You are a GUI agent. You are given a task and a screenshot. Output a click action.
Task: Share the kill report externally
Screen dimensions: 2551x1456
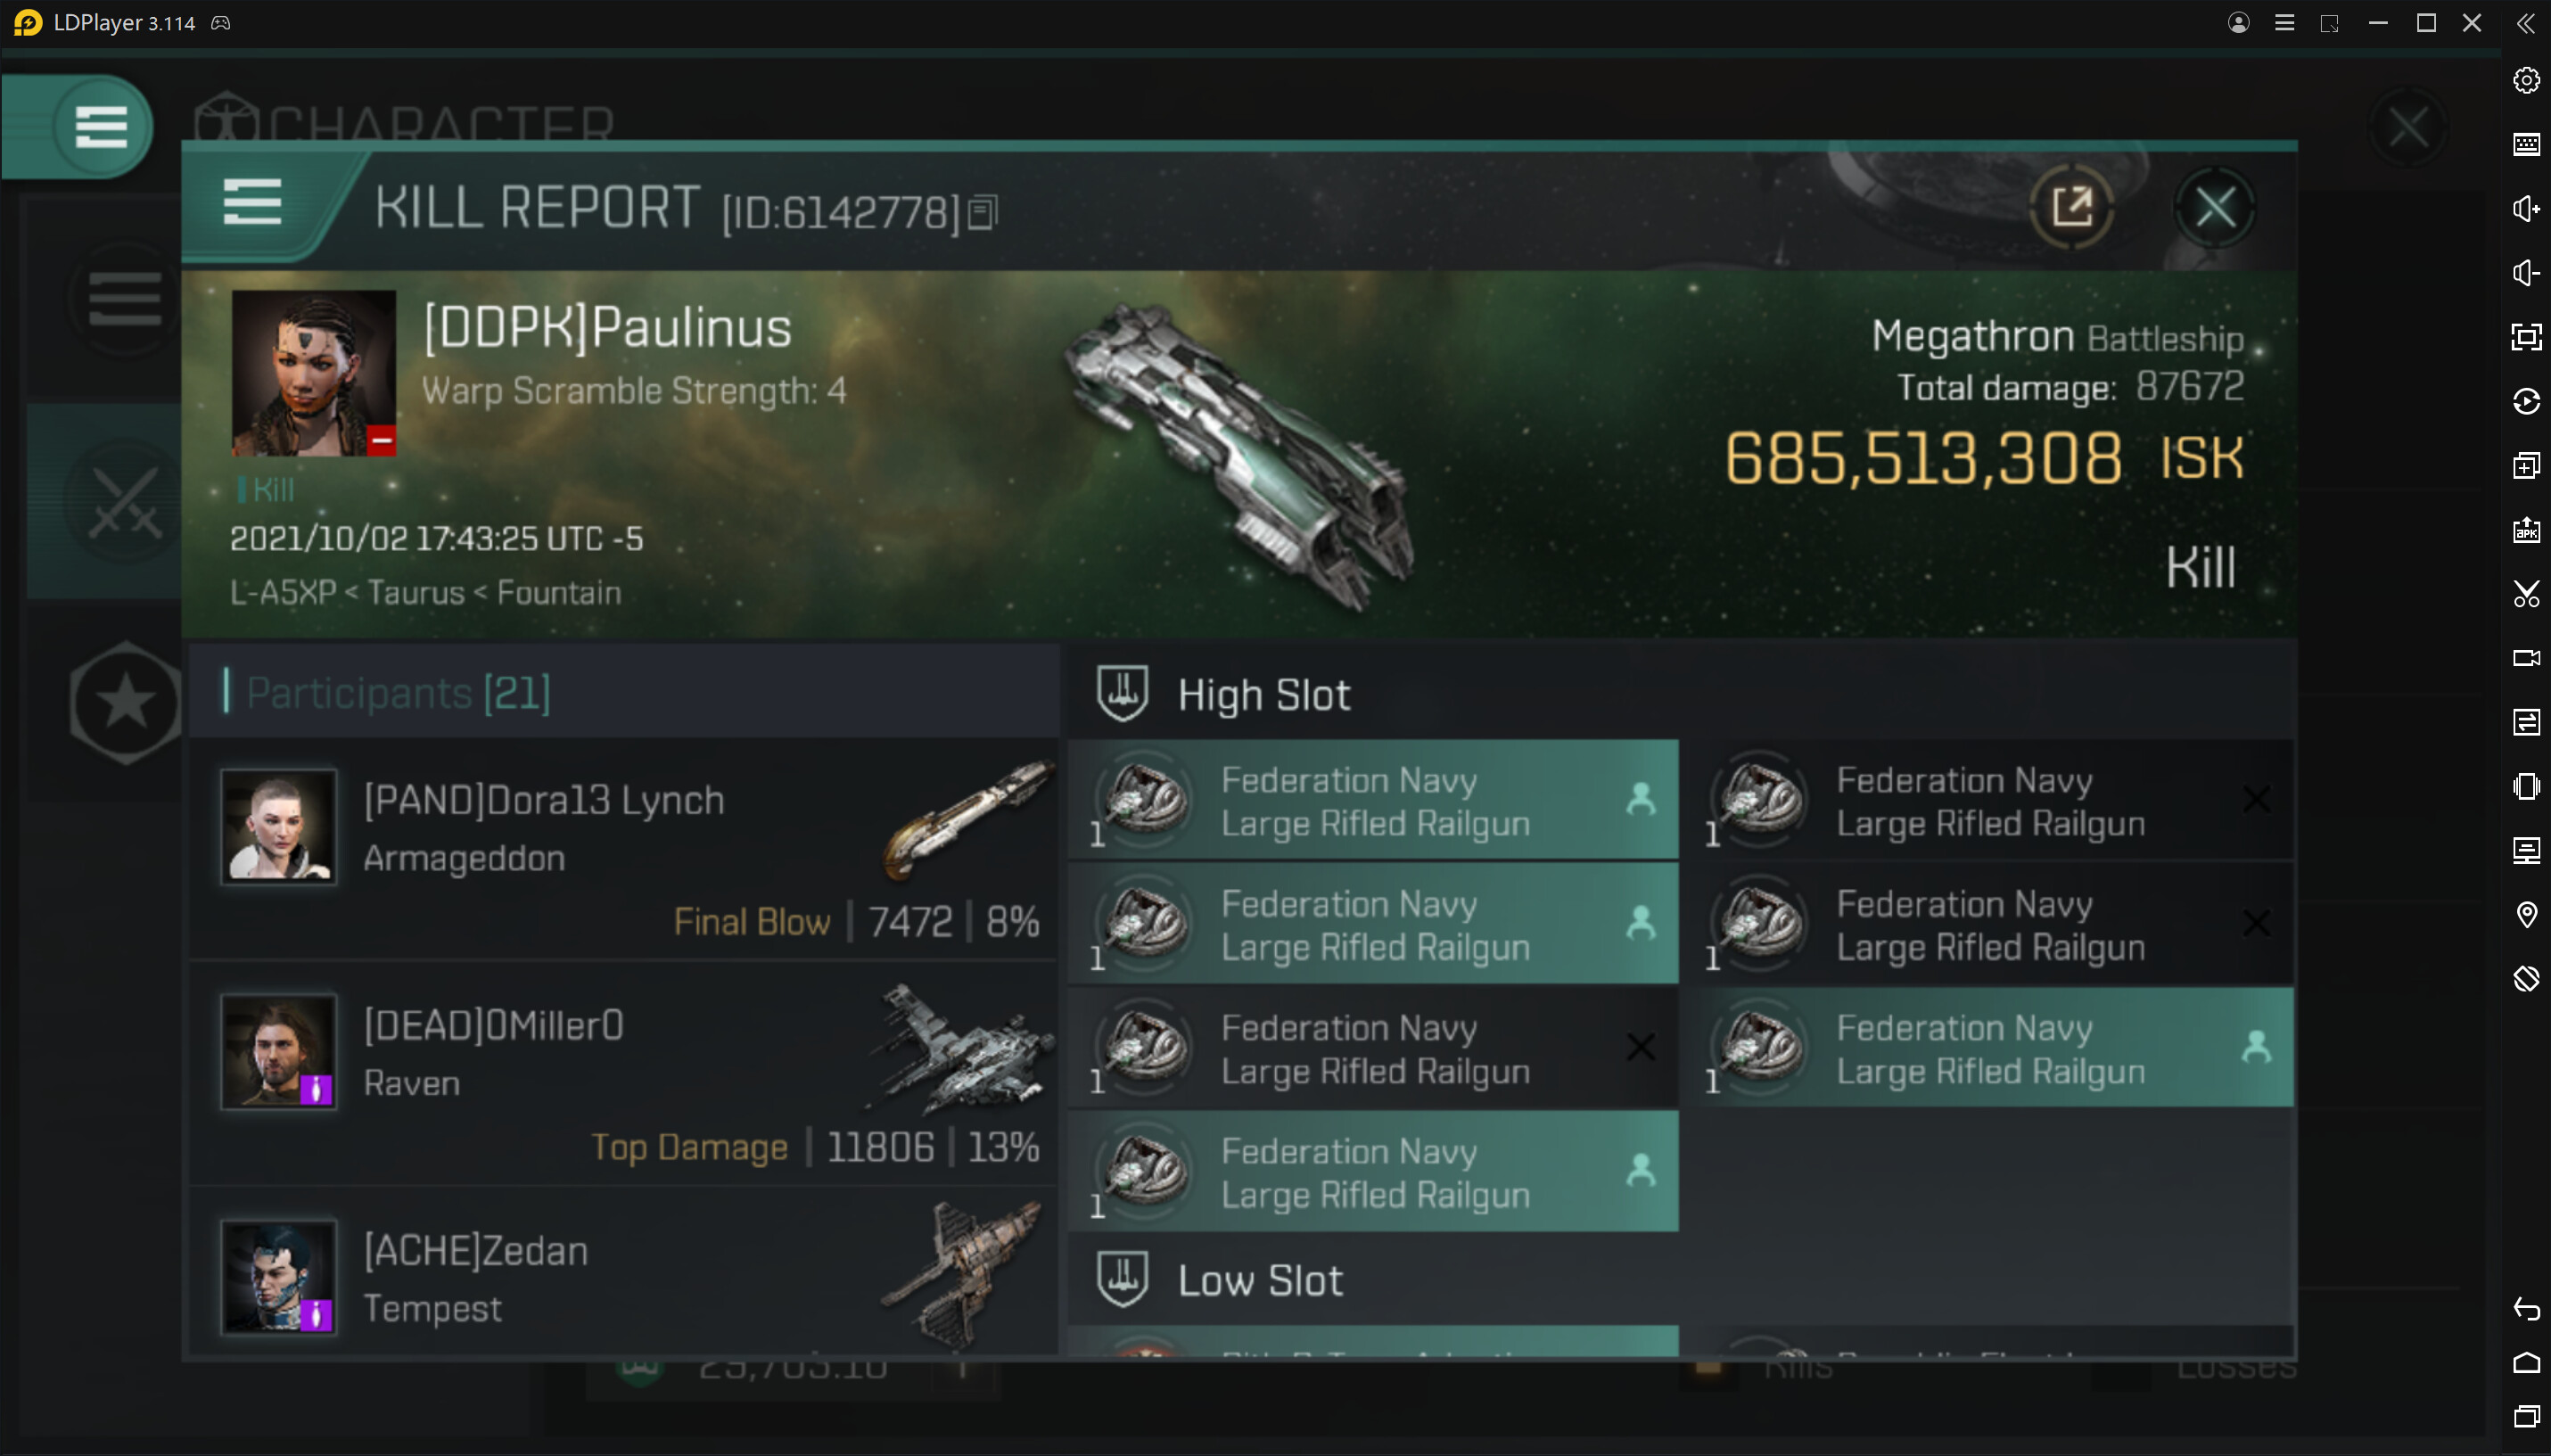2071,207
